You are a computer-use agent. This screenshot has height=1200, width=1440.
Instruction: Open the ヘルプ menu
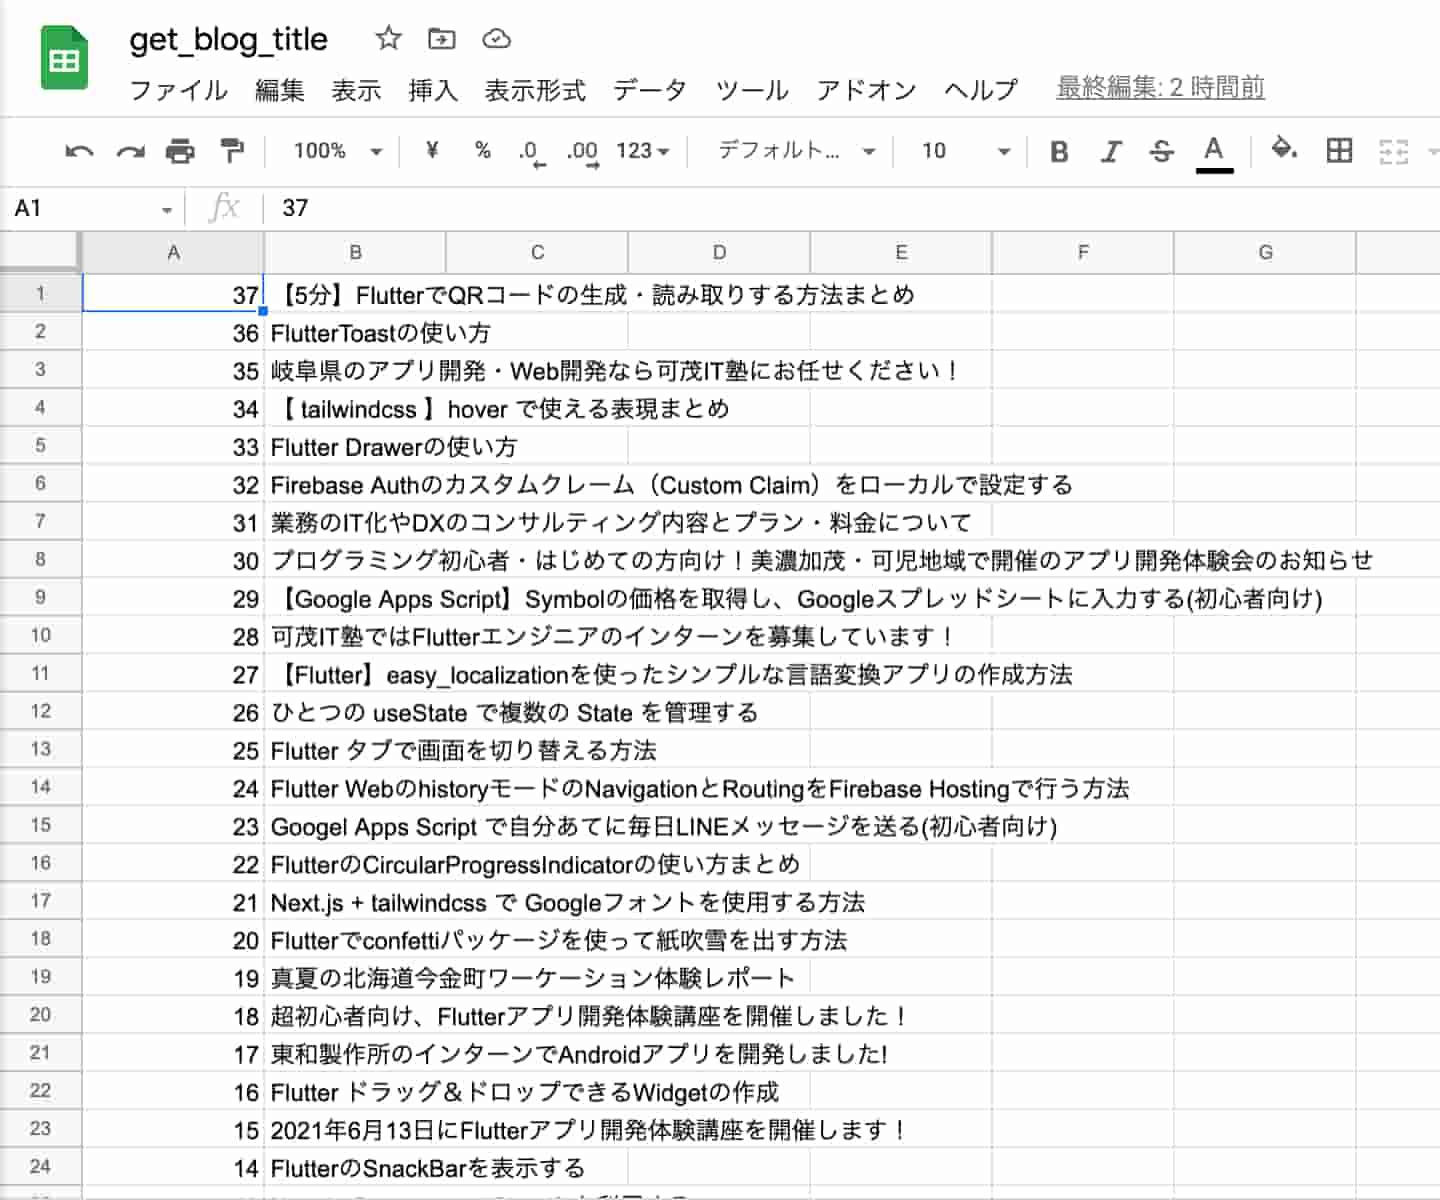click(x=981, y=90)
